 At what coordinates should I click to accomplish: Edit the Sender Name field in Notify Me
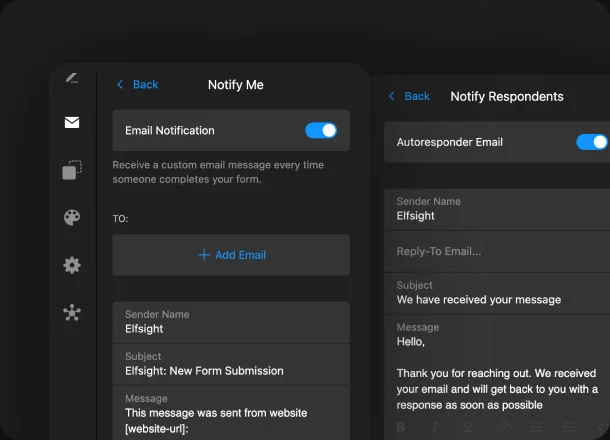231,322
